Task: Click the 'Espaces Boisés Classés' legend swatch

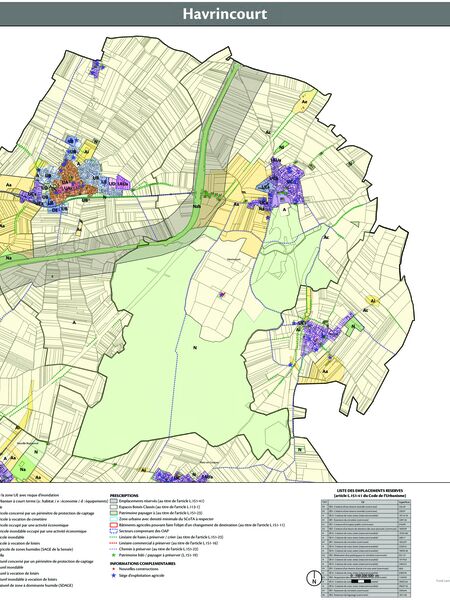Action: [x=114, y=507]
